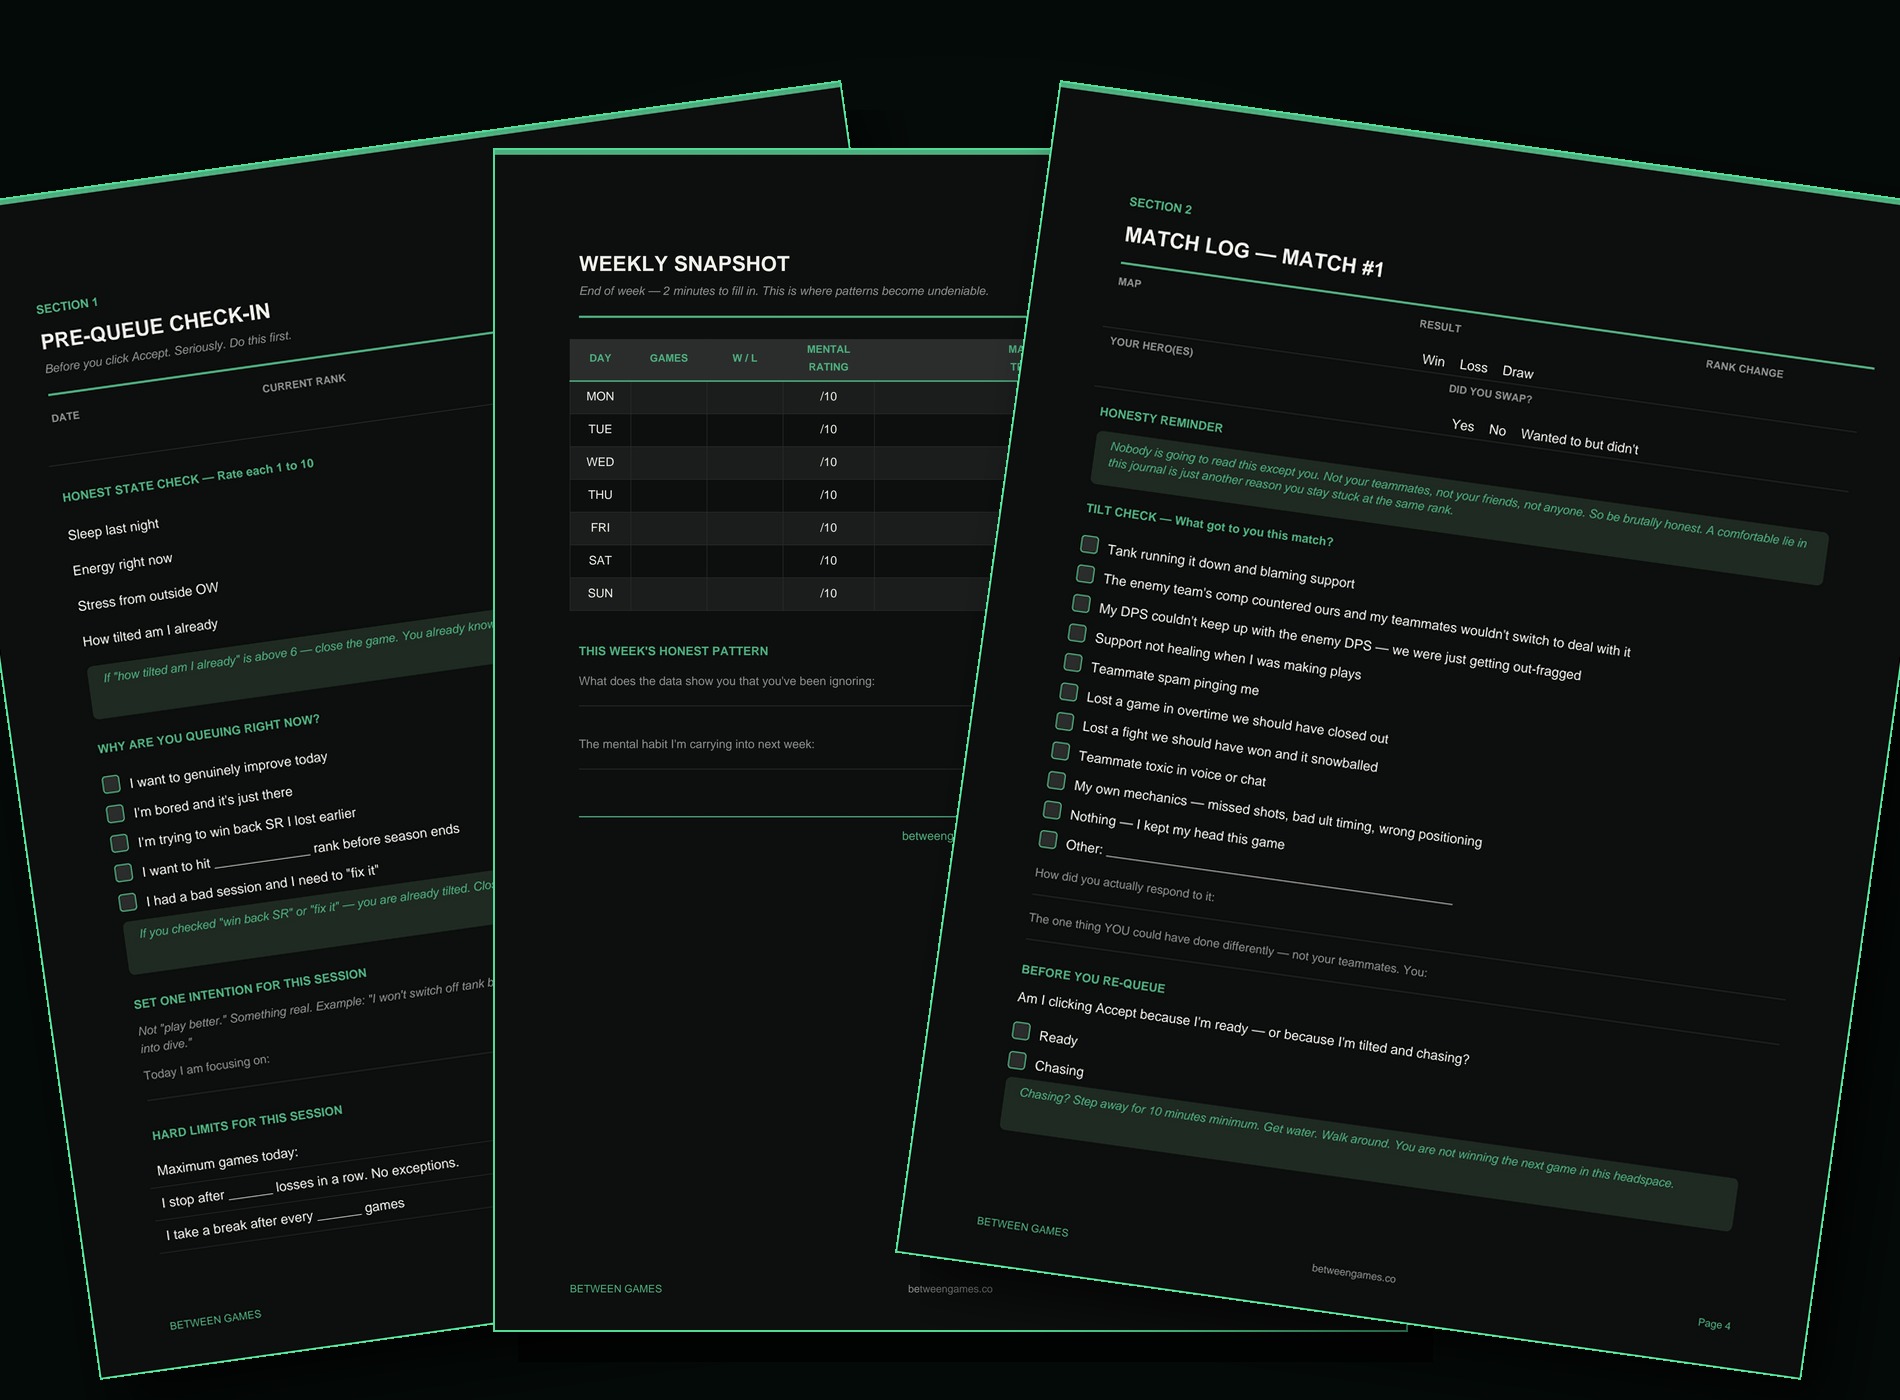The image size is (1900, 1400).
Task: Tick 'Nothing — I kept my head' box
Action: tap(1052, 809)
